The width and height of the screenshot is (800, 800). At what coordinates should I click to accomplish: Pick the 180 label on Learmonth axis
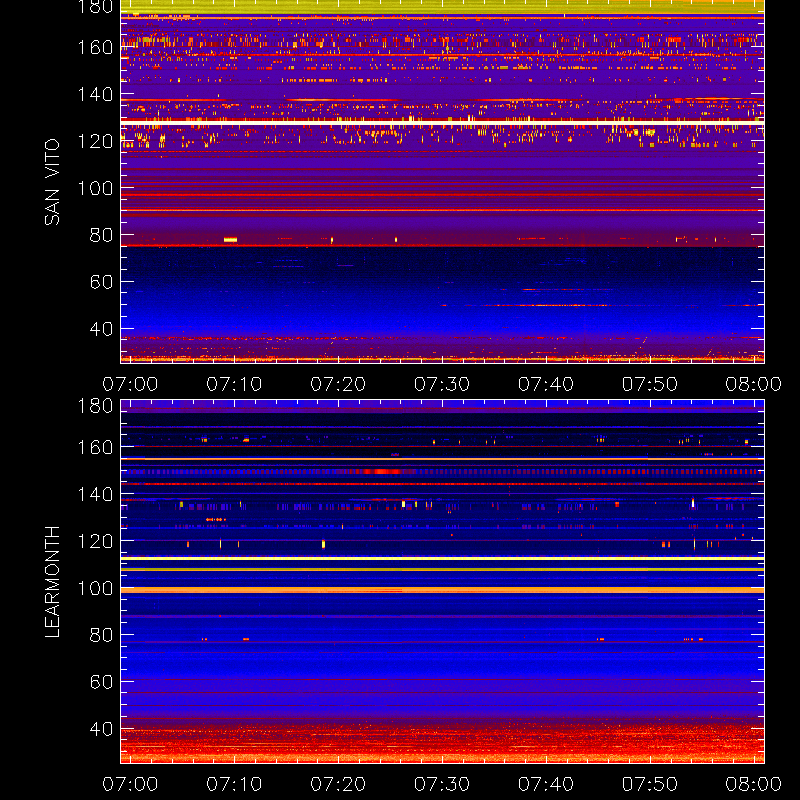[x=95, y=406]
